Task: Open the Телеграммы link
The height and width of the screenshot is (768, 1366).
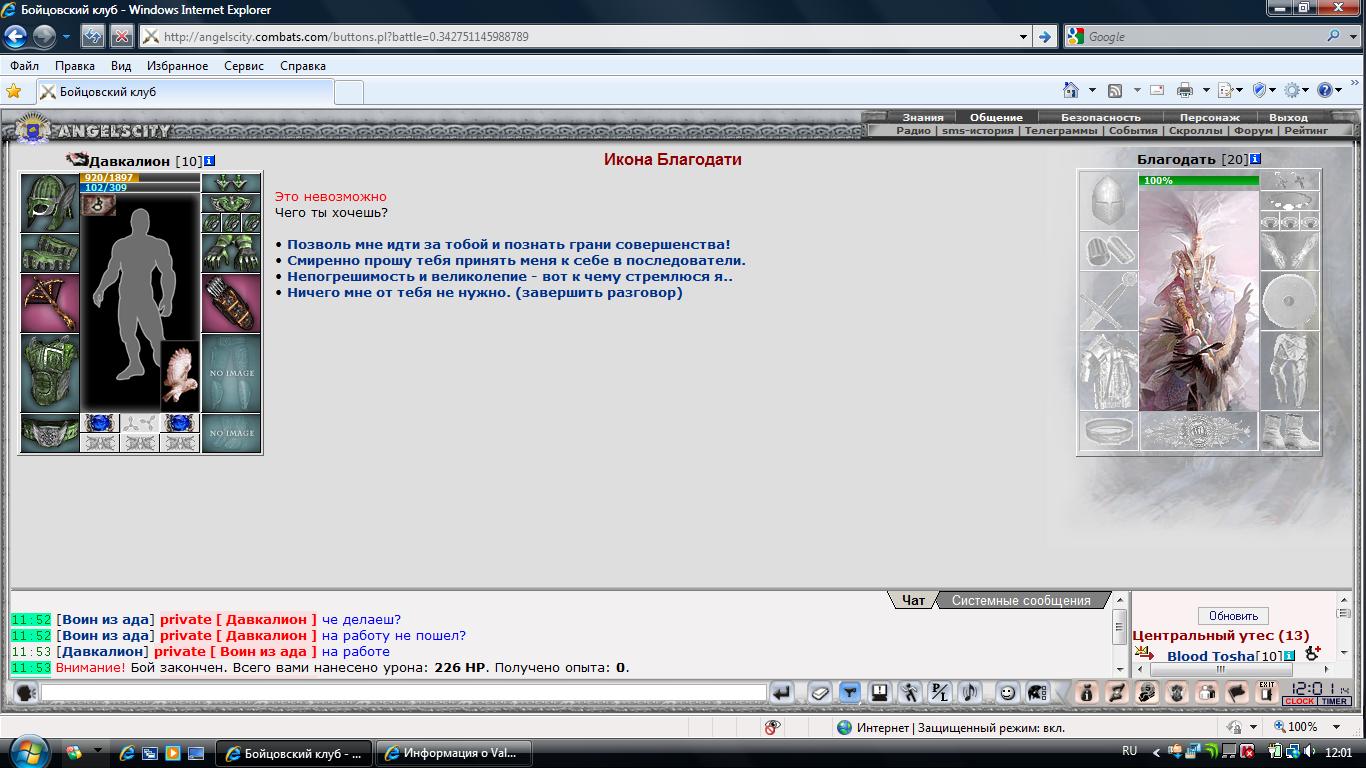Action: coord(1060,130)
